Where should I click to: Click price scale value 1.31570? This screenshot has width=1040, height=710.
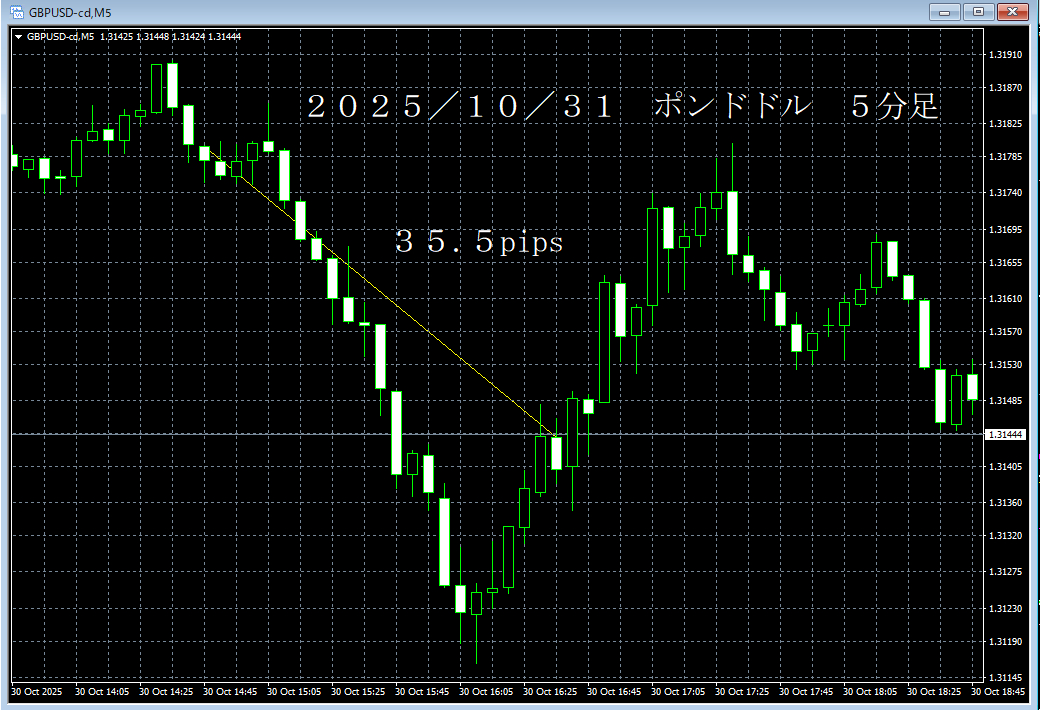point(1006,332)
